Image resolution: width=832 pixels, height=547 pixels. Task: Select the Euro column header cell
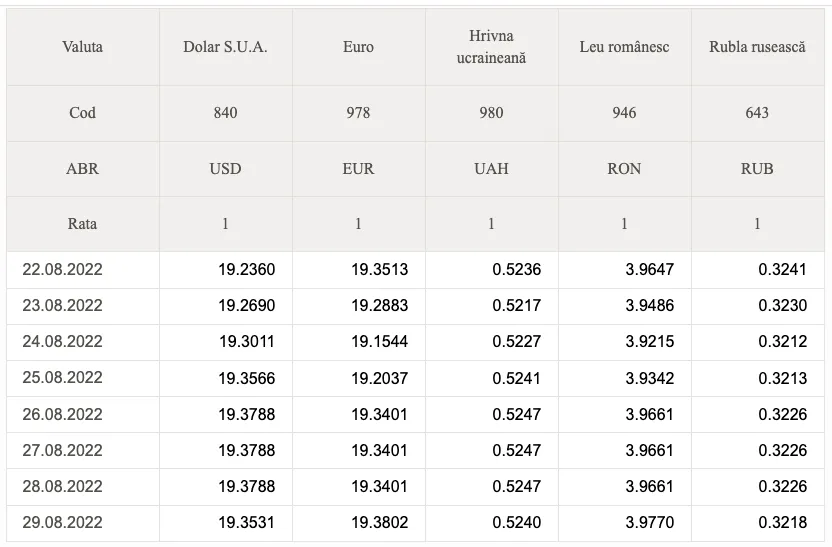[359, 47]
